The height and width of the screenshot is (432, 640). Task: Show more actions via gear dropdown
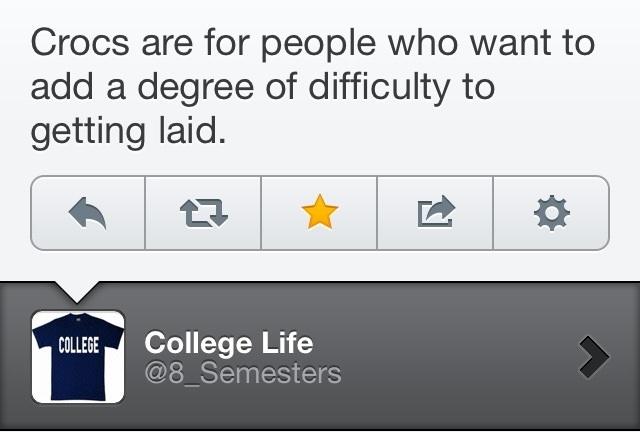[x=551, y=212]
